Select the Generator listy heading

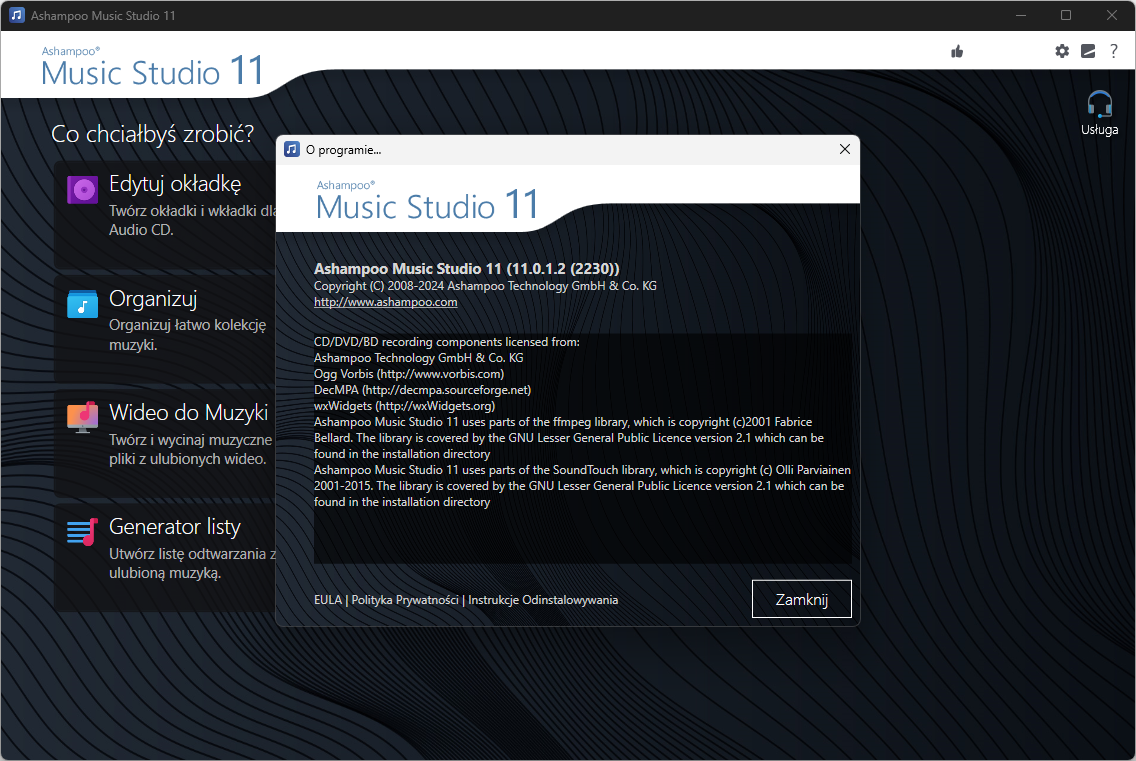click(175, 527)
